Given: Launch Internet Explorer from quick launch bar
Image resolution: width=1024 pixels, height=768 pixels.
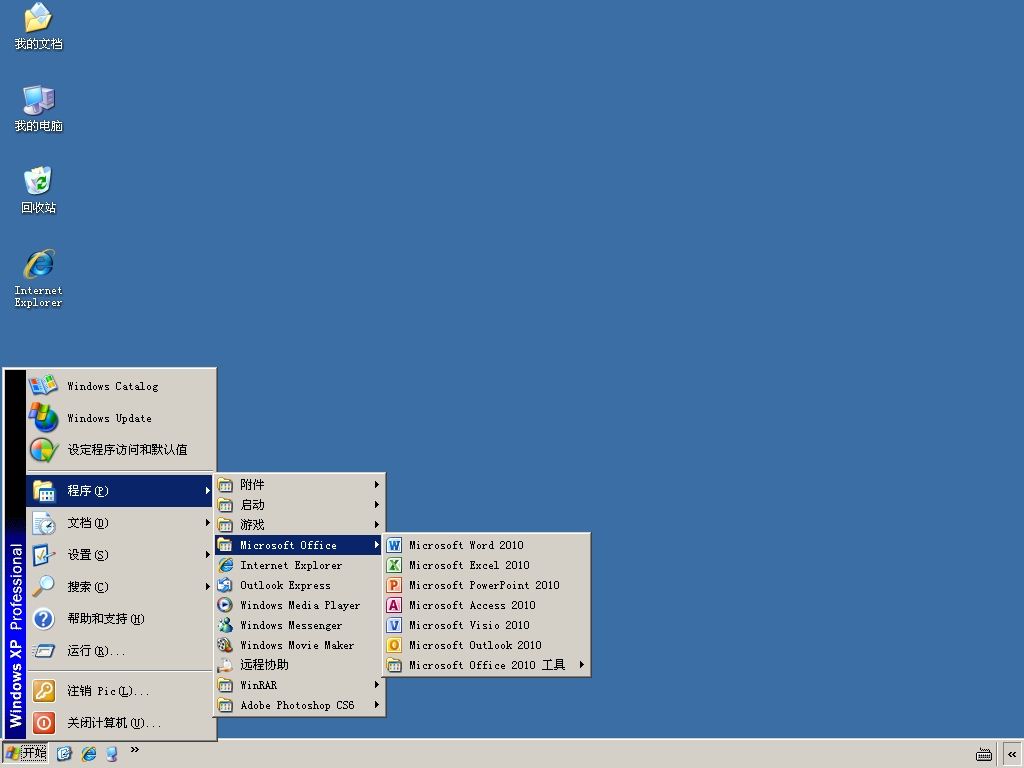Looking at the screenshot, I should [x=88, y=754].
